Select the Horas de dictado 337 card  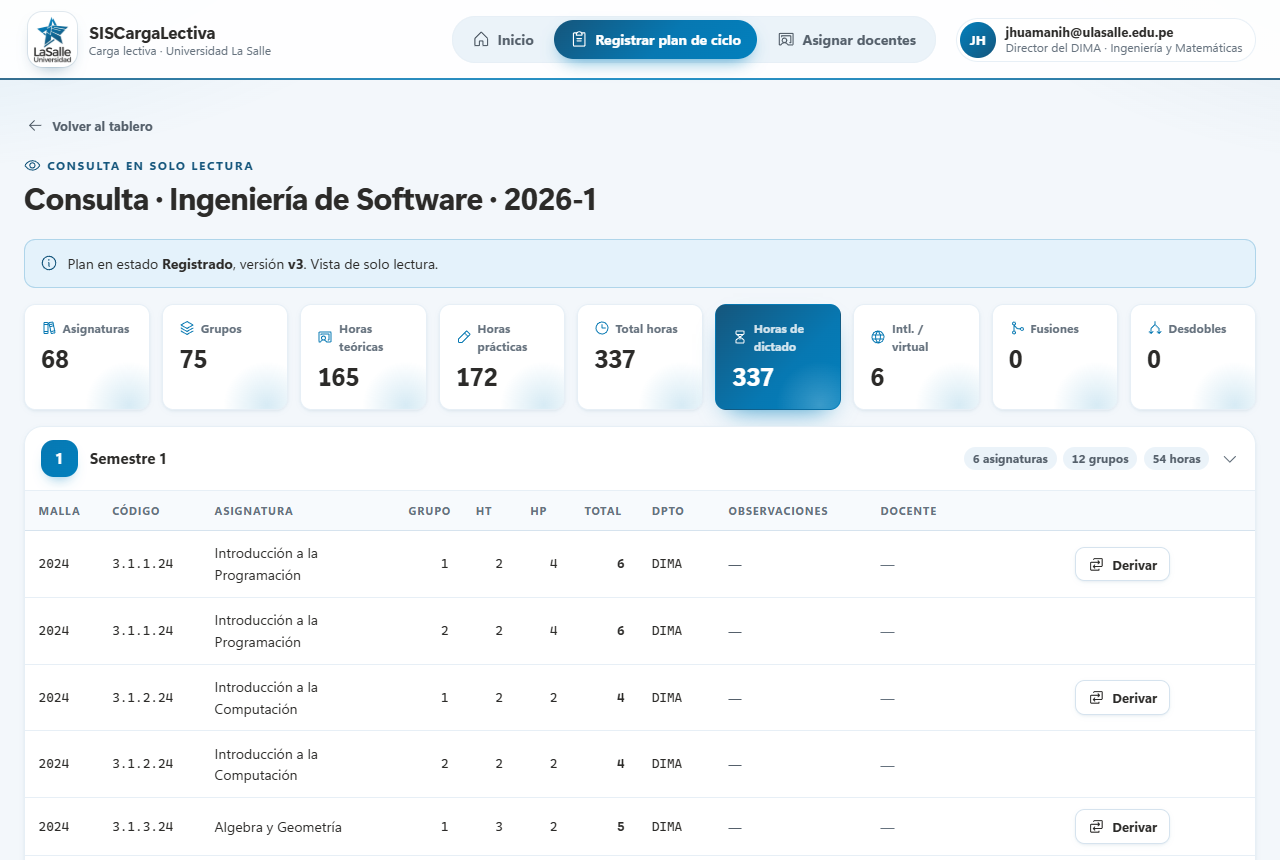click(778, 357)
